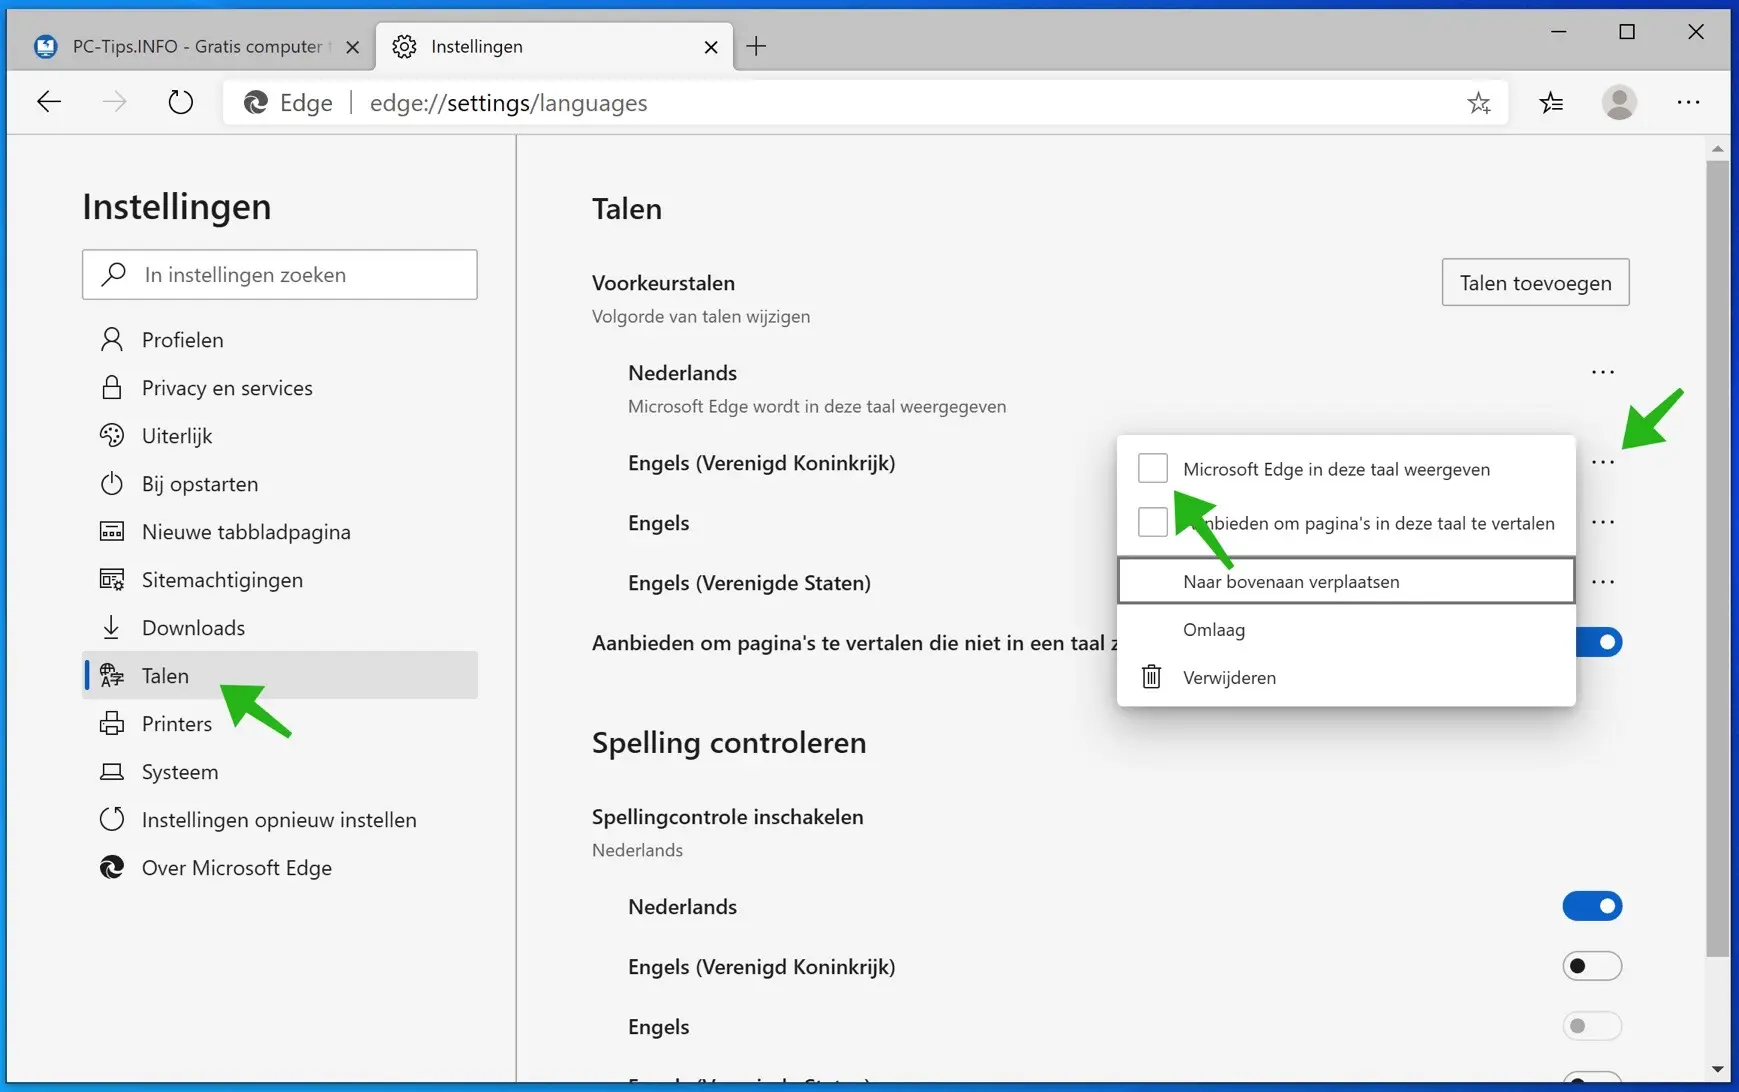Open Privacy en services settings
The image size is (1739, 1092).
click(280, 388)
